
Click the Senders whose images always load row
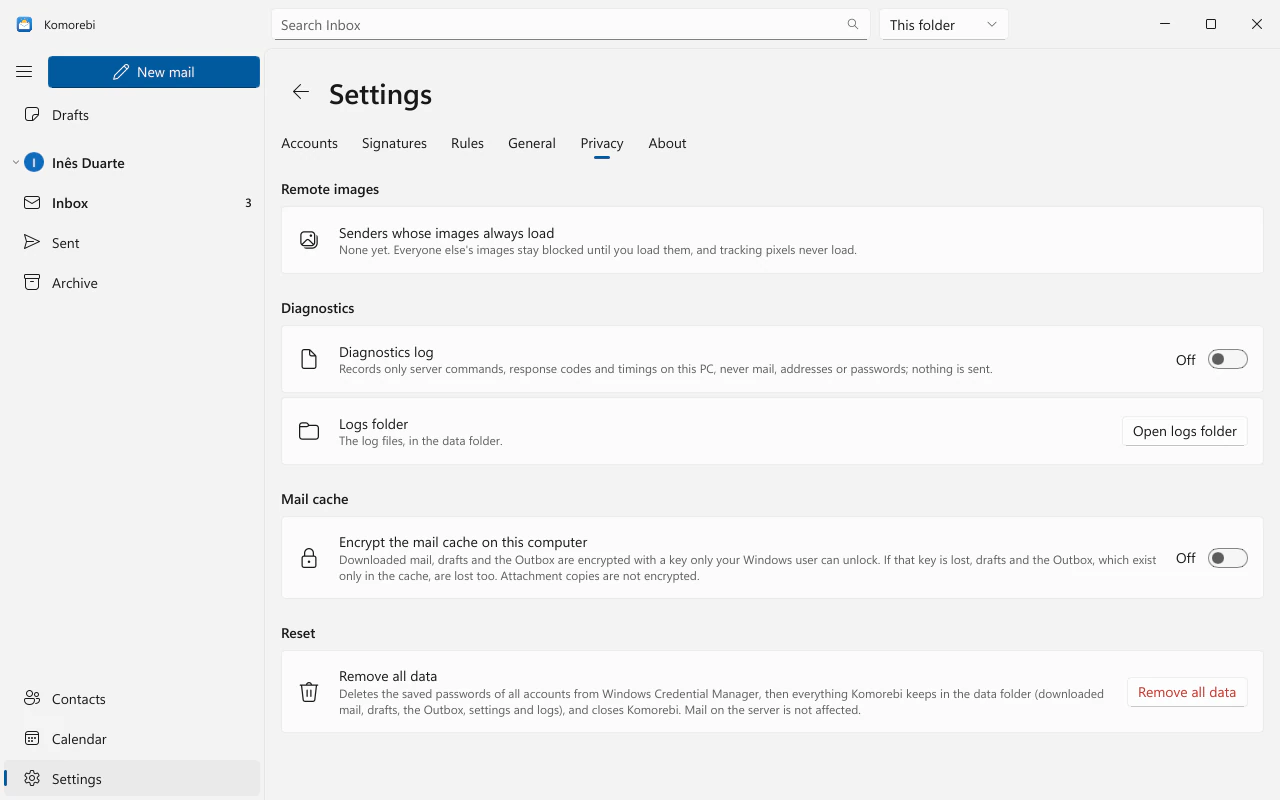(772, 240)
